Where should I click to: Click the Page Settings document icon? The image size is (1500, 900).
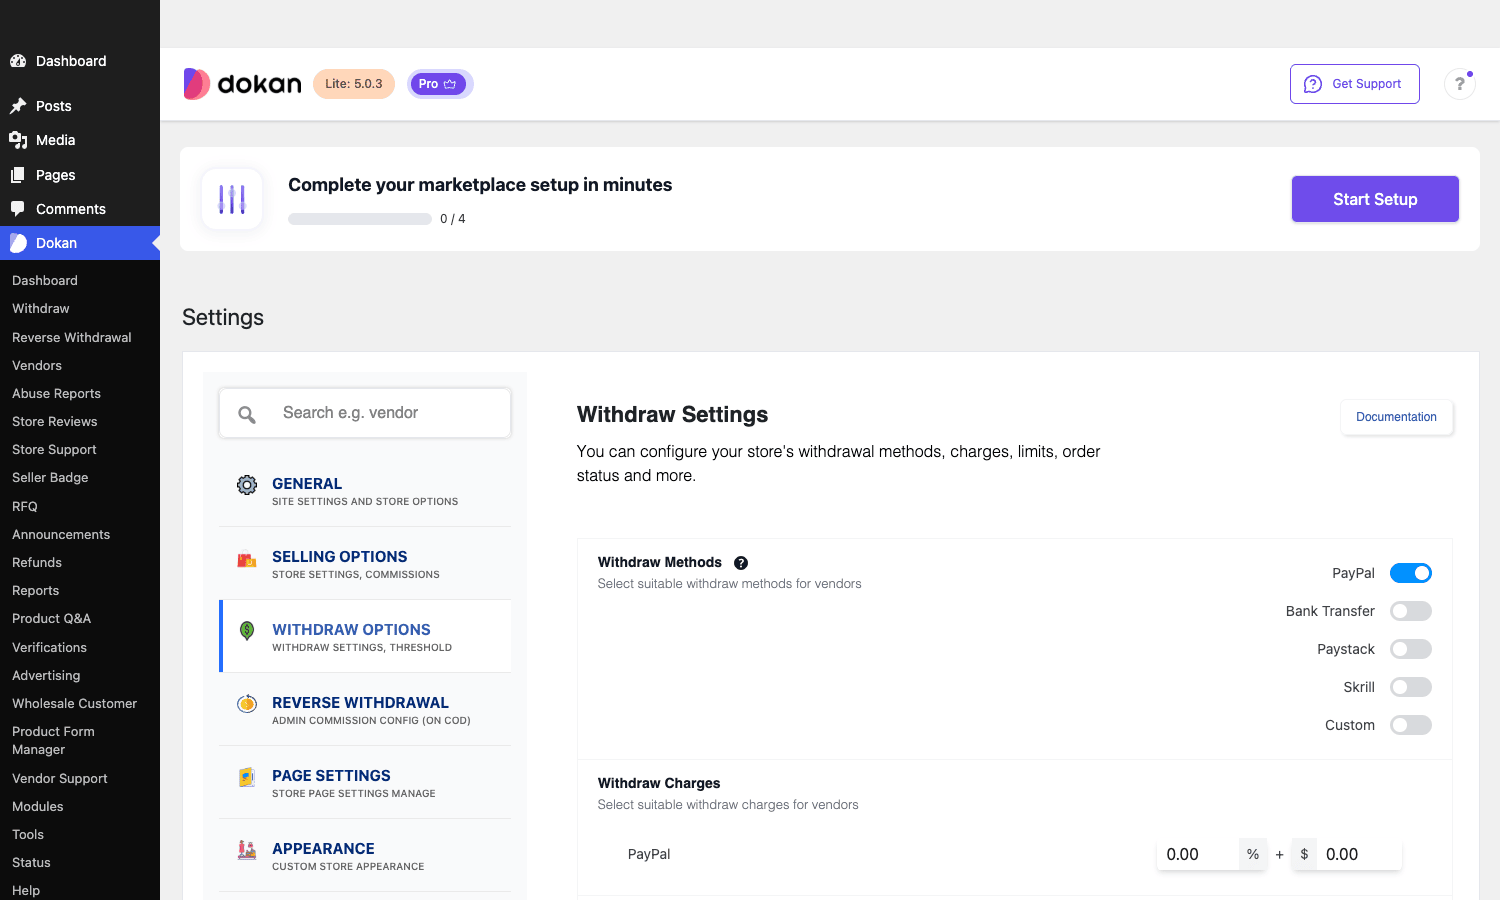point(247,777)
